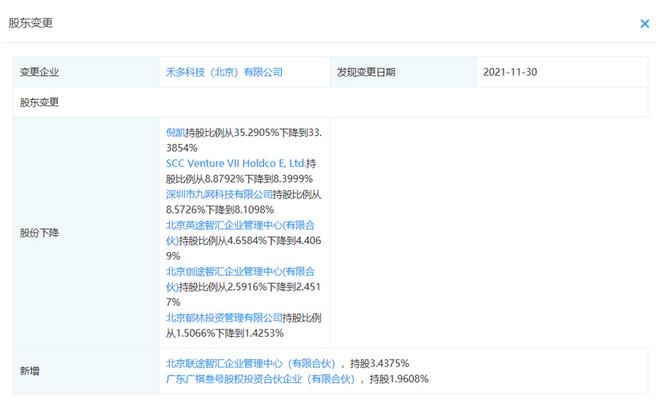This screenshot has width=669, height=402.
Task: Select text 持股1.9608%
Action: click(x=399, y=379)
